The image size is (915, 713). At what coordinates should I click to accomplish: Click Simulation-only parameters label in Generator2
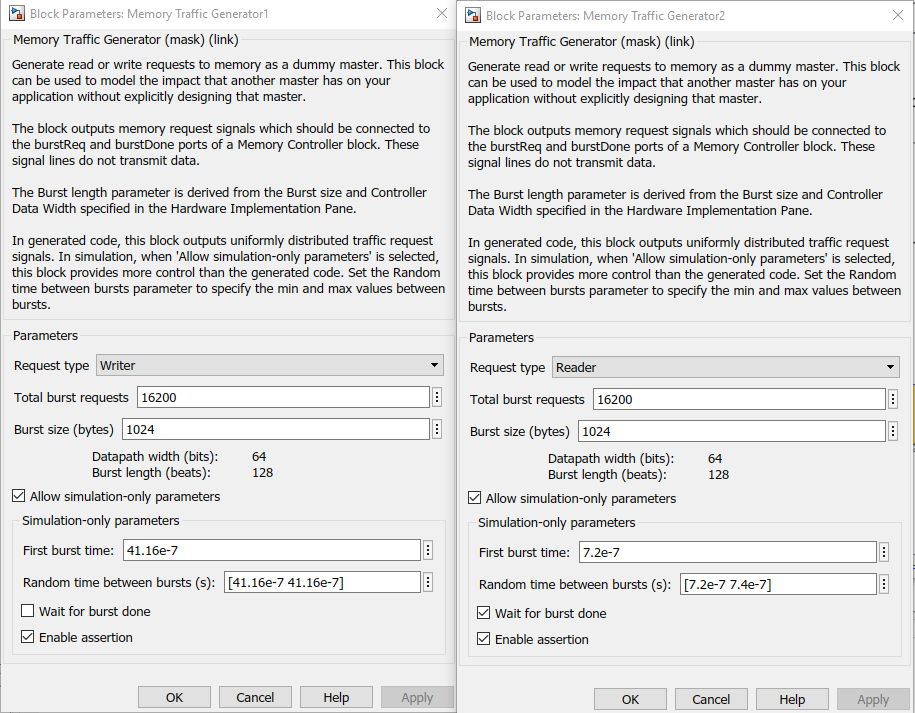(x=556, y=522)
